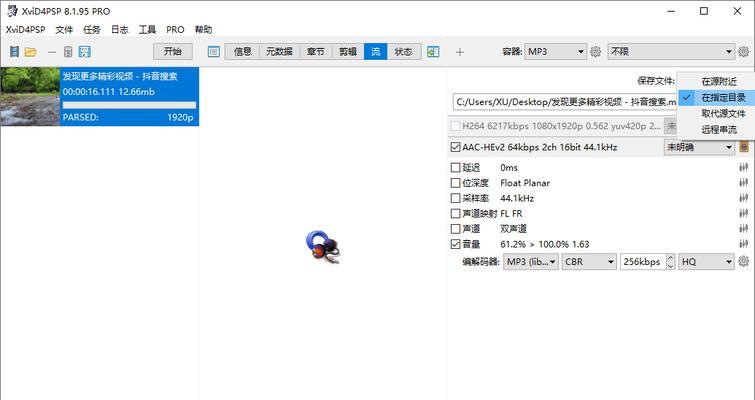This screenshot has width=755, height=400.
Task: Click the Float Planar bit depth value
Action: [x=525, y=183]
